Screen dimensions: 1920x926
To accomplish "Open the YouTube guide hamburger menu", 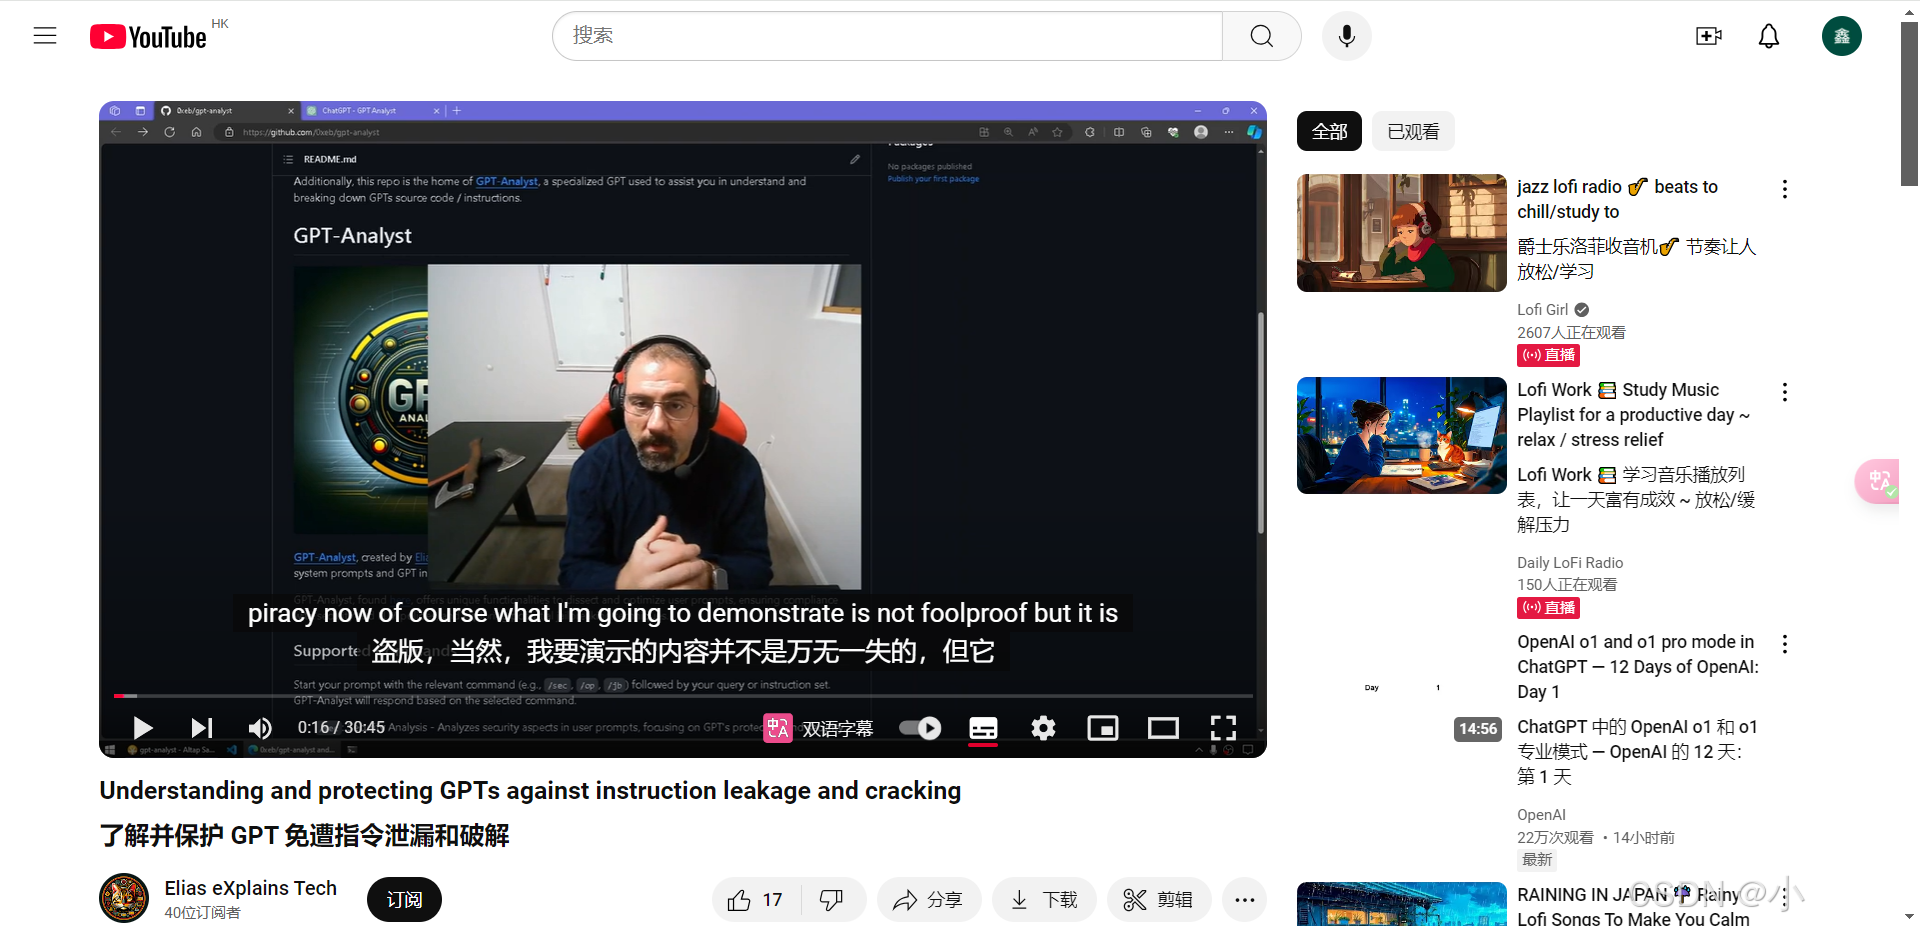I will tap(45, 36).
